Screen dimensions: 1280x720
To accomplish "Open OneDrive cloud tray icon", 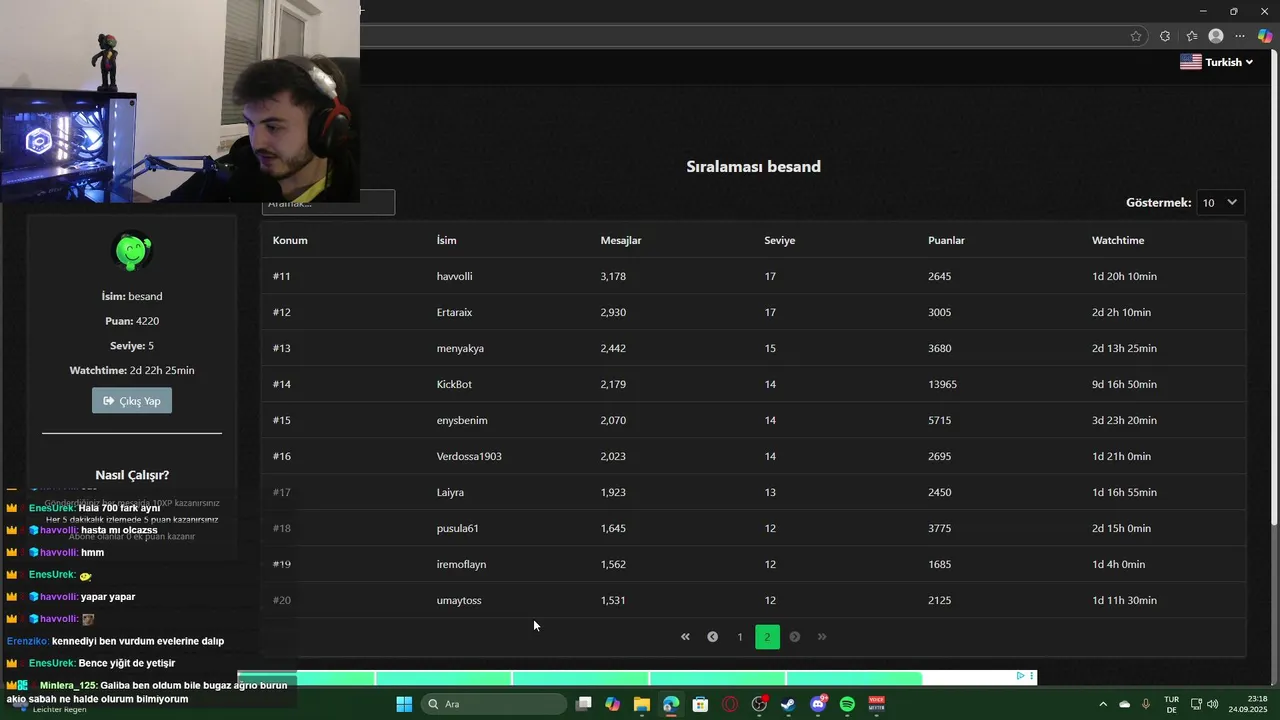I will coord(1125,704).
